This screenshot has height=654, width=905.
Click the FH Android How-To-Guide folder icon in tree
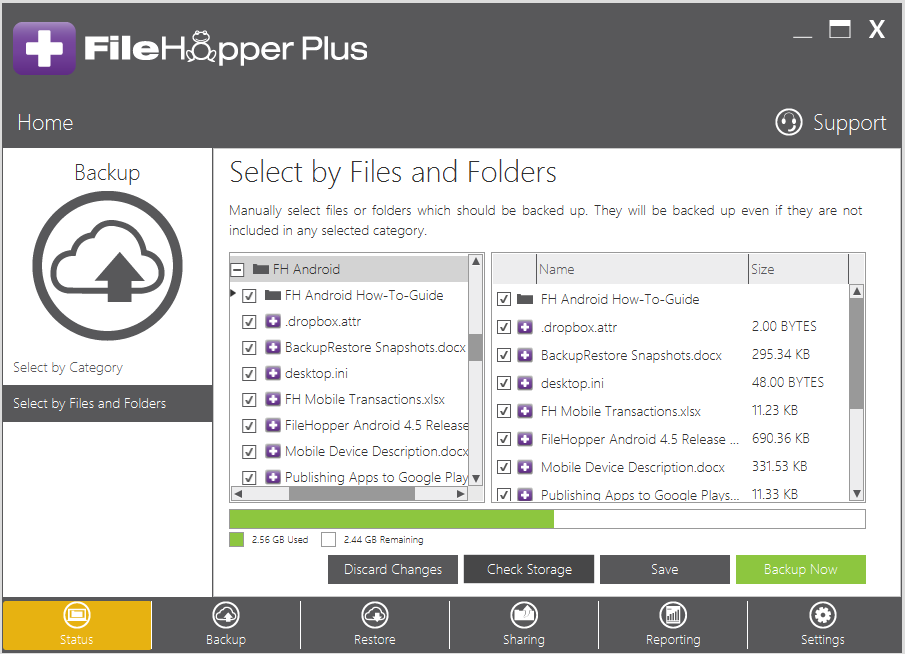pos(273,295)
